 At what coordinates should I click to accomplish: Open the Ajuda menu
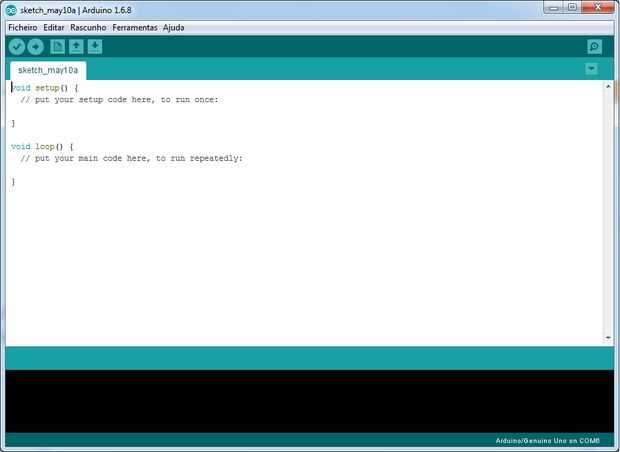coord(174,28)
